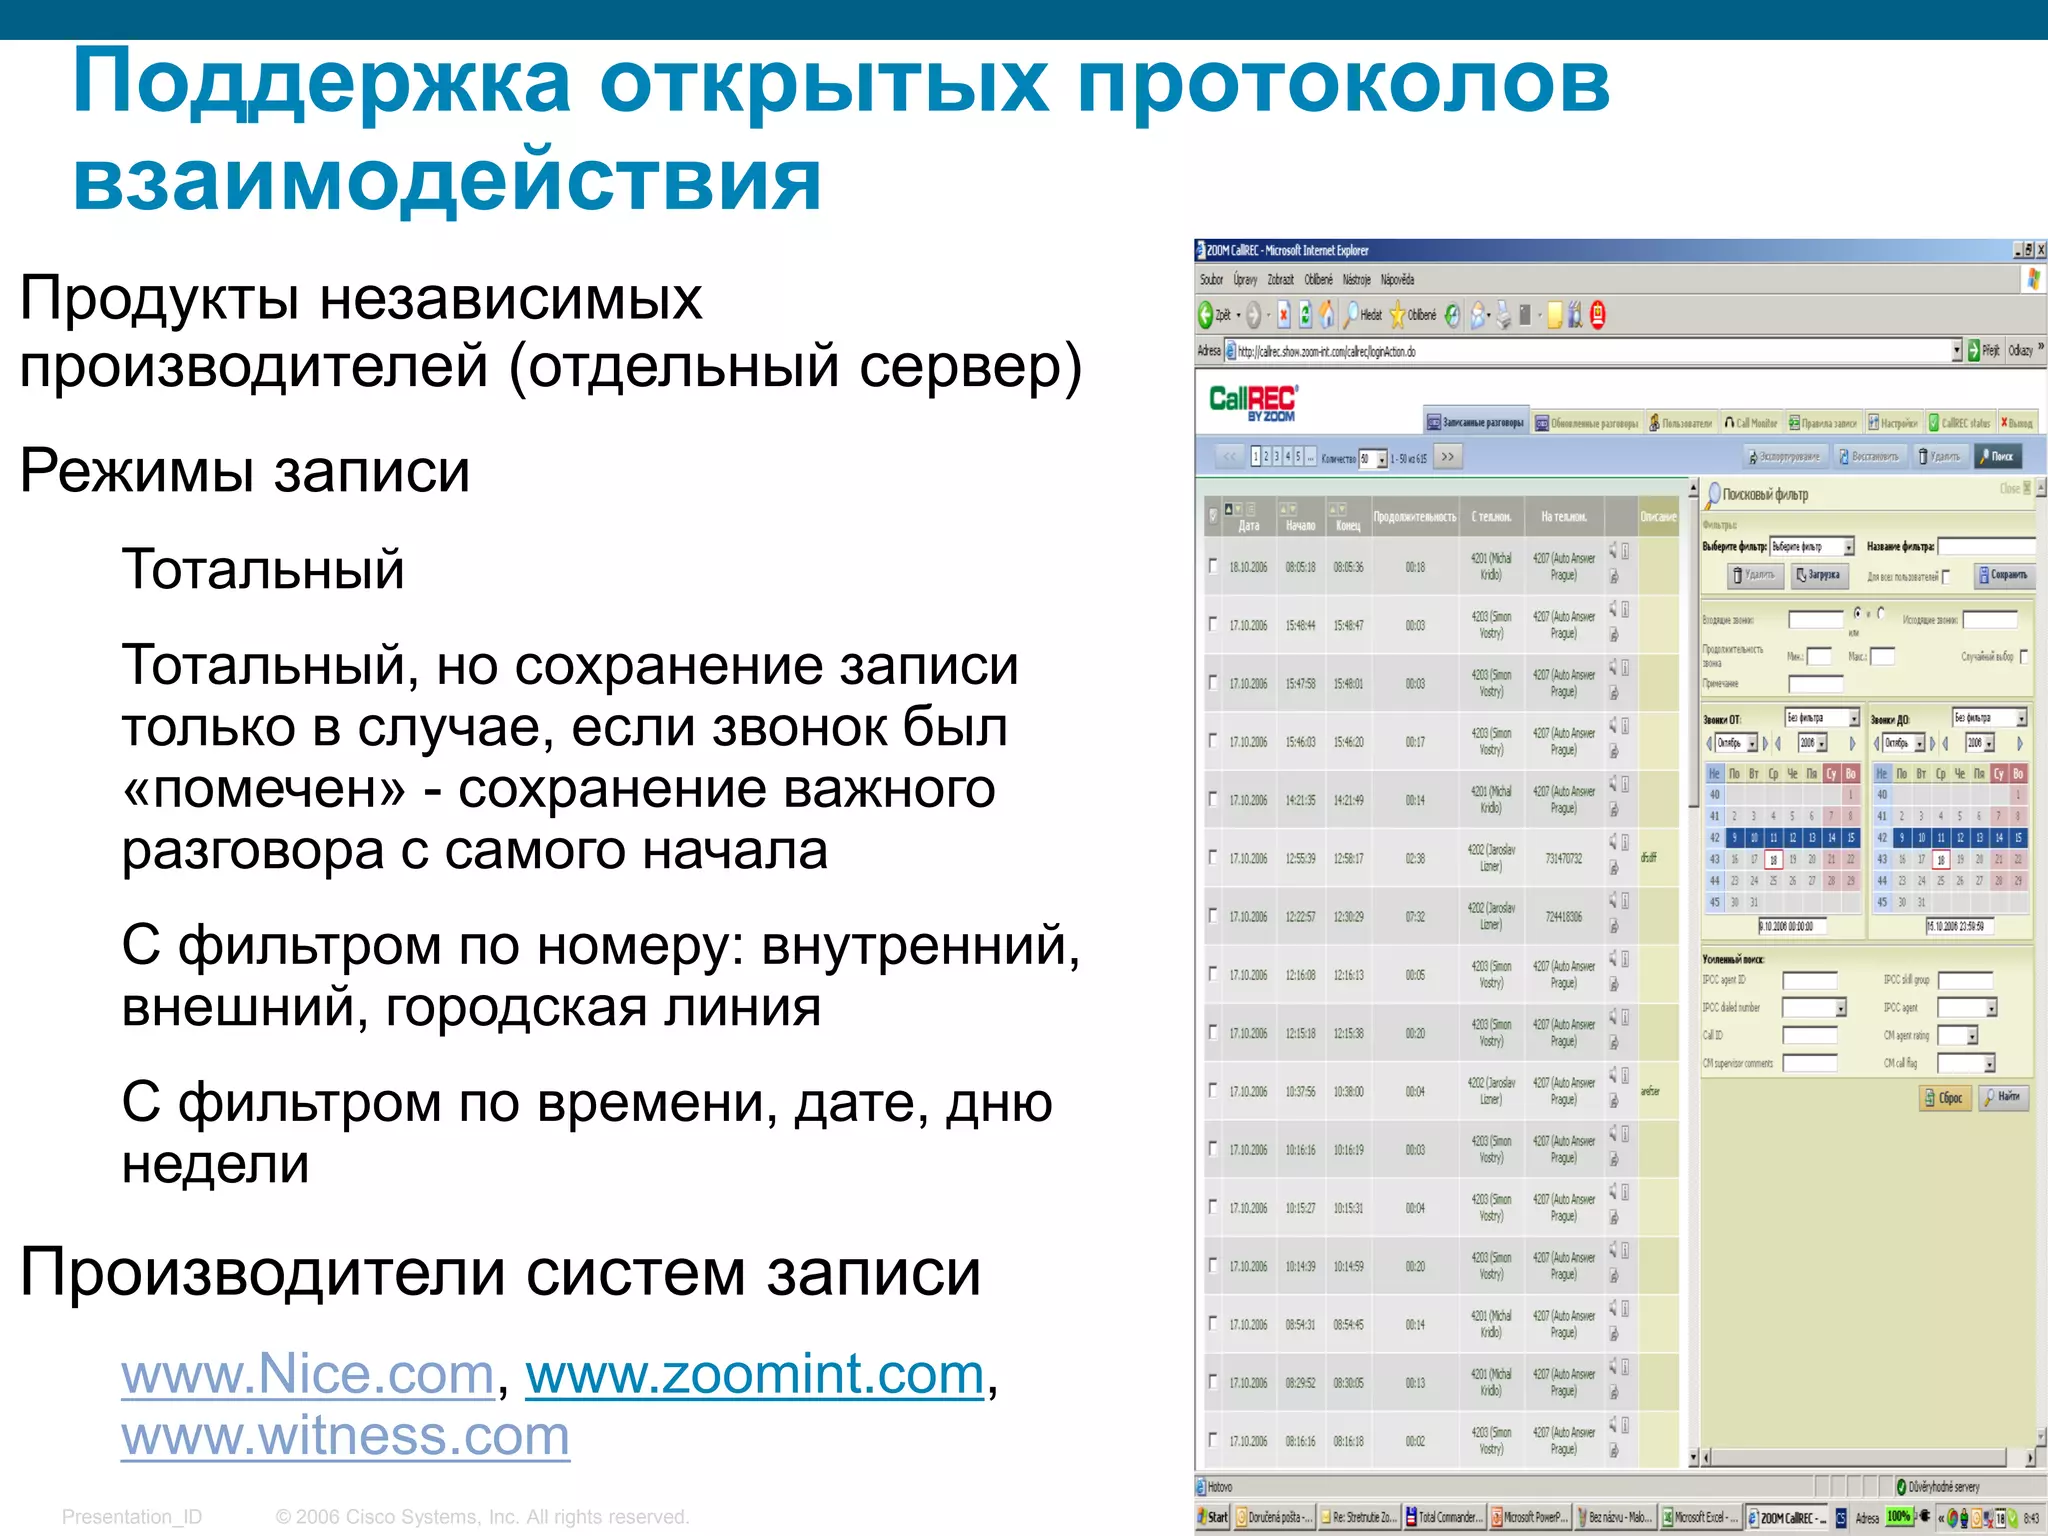Click the Zpět back arrow icon
Image resolution: width=2048 pixels, height=1536 pixels.
click(1207, 316)
